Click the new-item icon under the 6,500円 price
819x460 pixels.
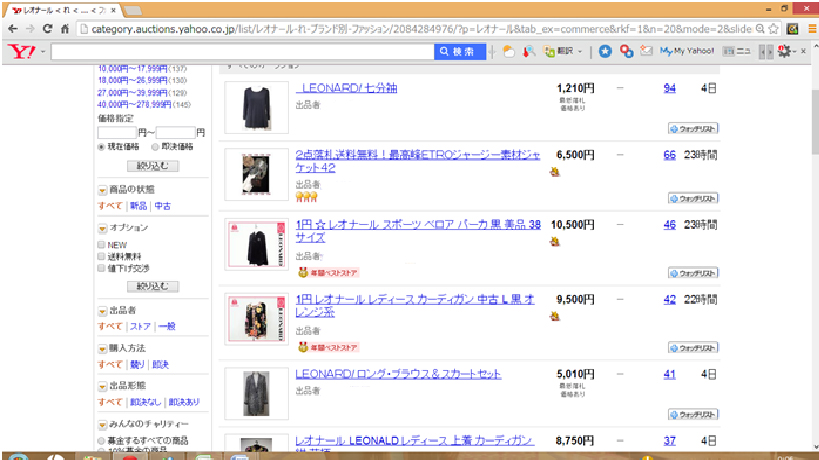coord(555,172)
